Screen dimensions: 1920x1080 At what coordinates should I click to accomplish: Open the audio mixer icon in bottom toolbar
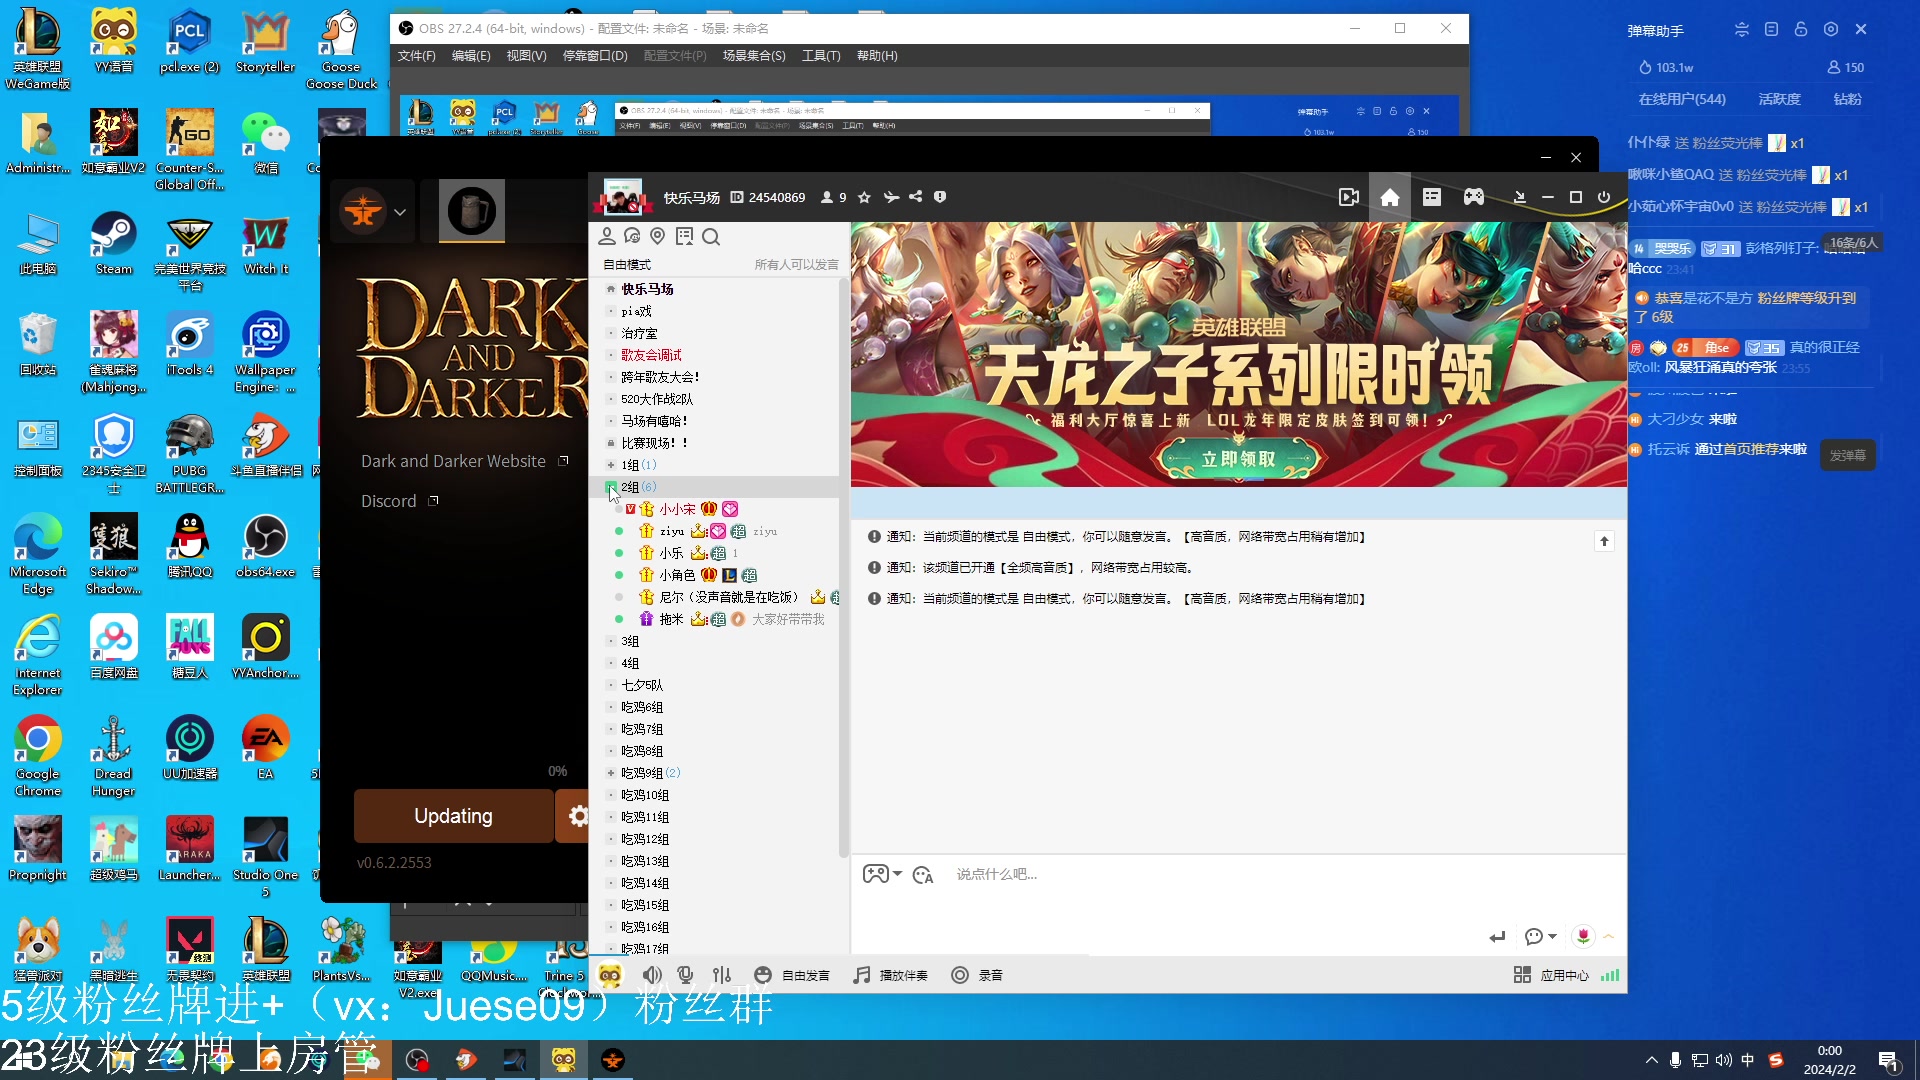(722, 975)
